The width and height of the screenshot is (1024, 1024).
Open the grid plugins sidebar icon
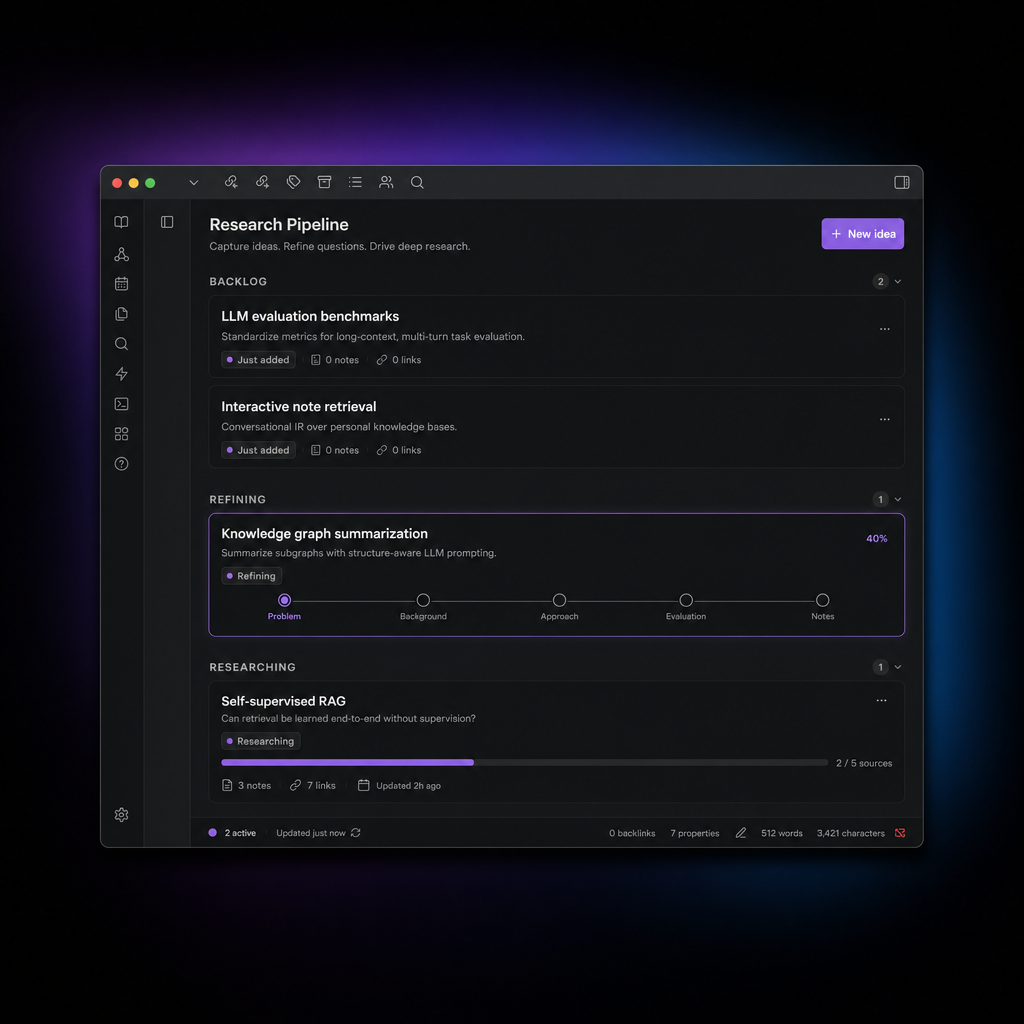(x=121, y=434)
